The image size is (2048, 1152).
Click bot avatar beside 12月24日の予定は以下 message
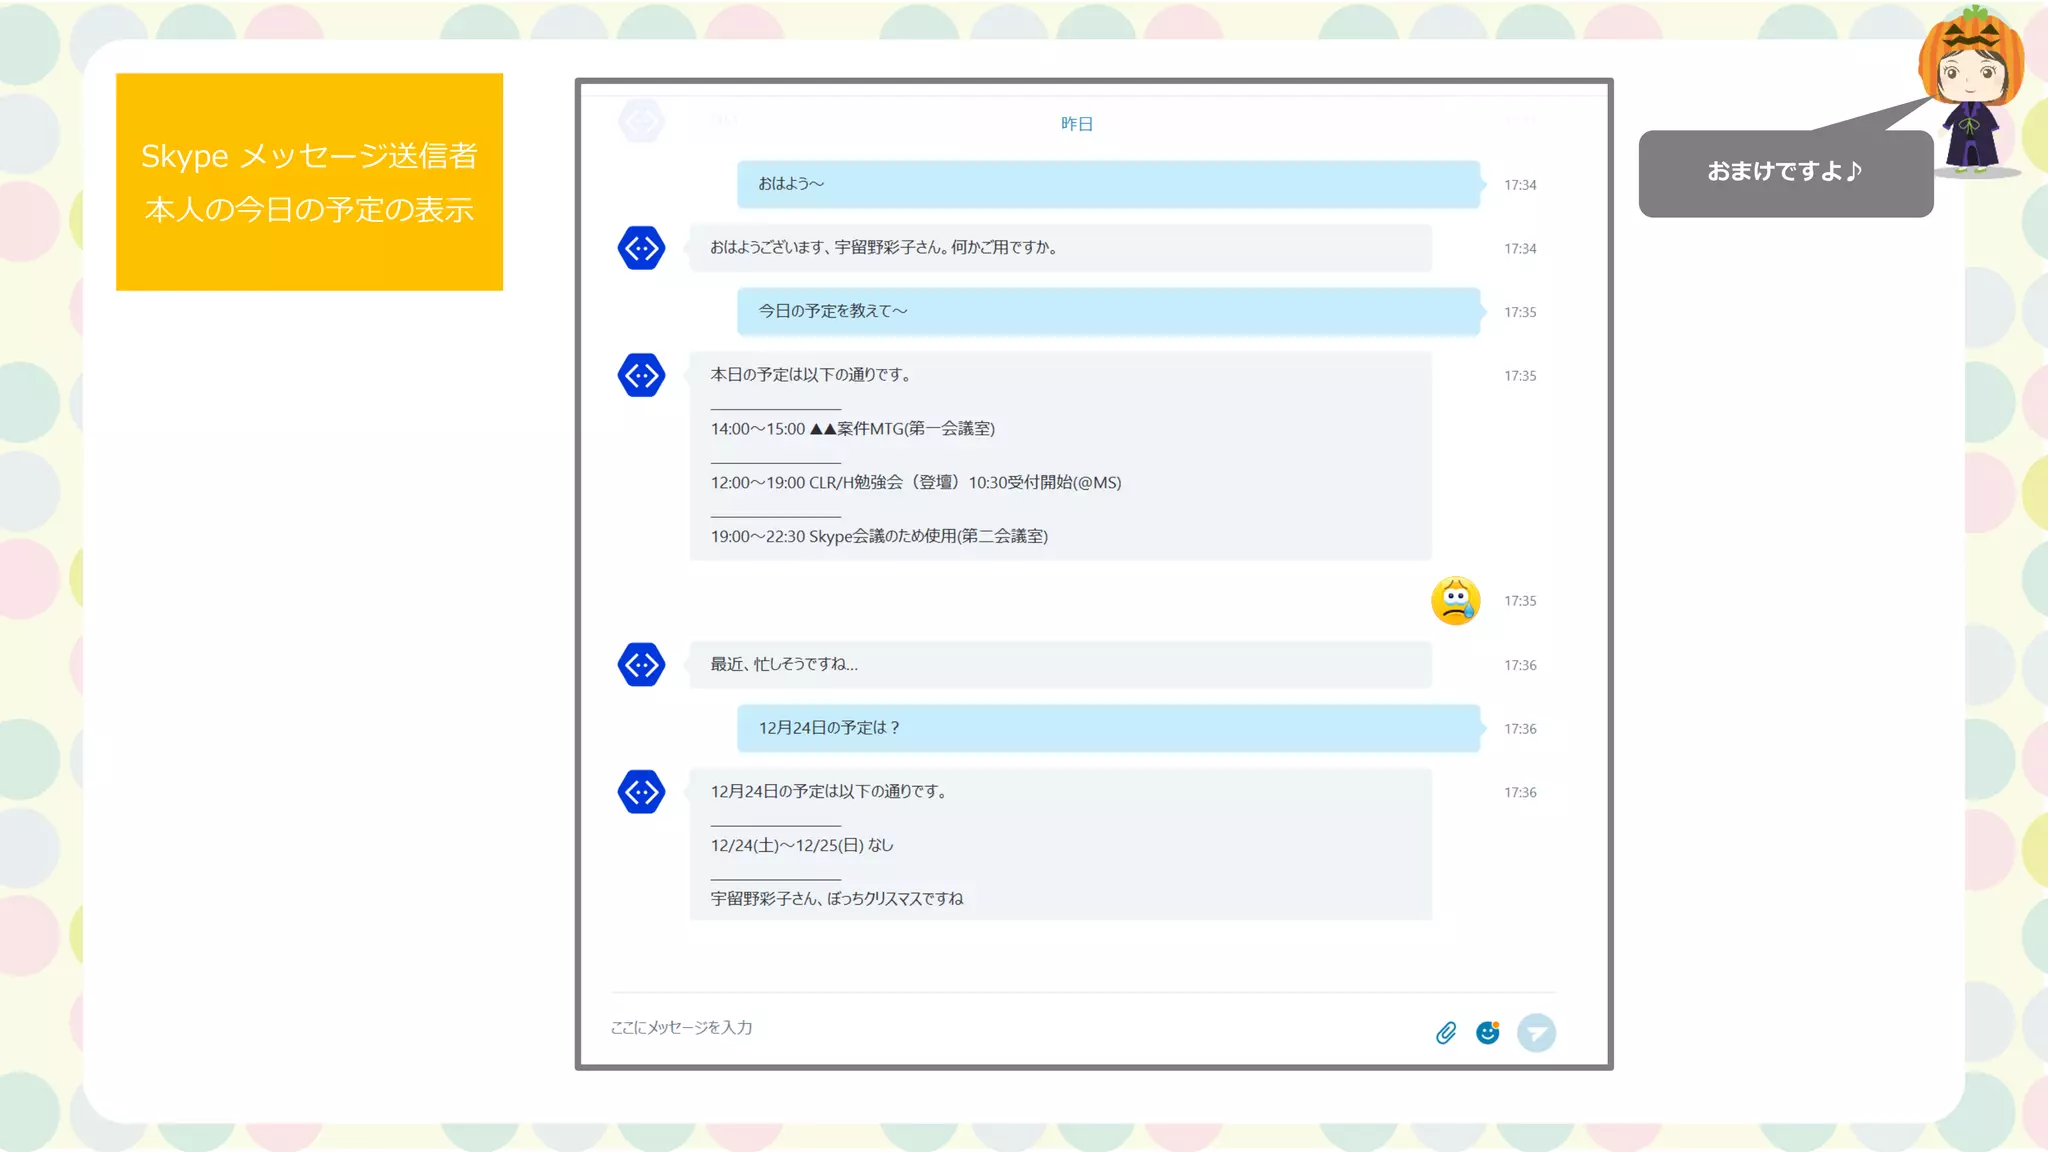[641, 792]
